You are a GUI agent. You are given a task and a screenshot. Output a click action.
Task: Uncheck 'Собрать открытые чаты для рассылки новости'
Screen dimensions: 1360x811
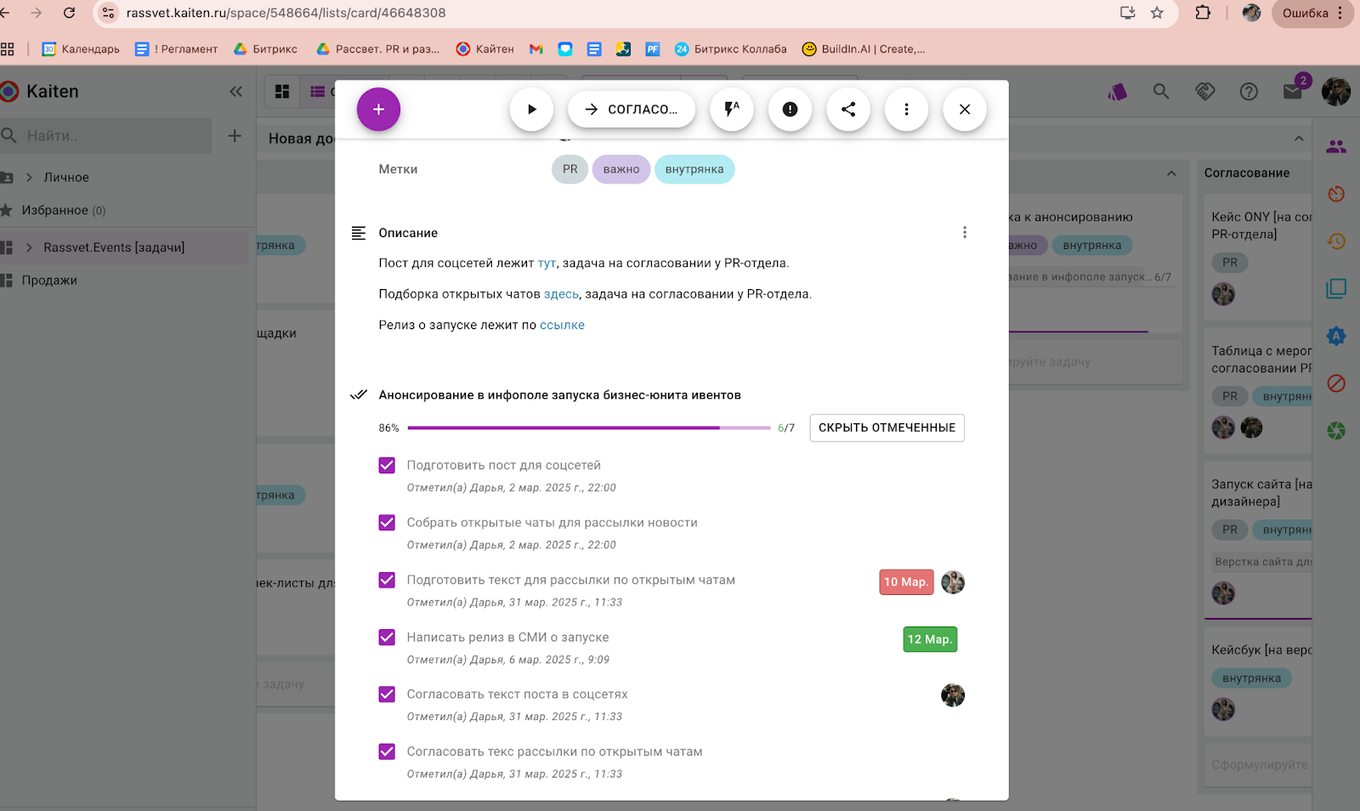coord(387,522)
